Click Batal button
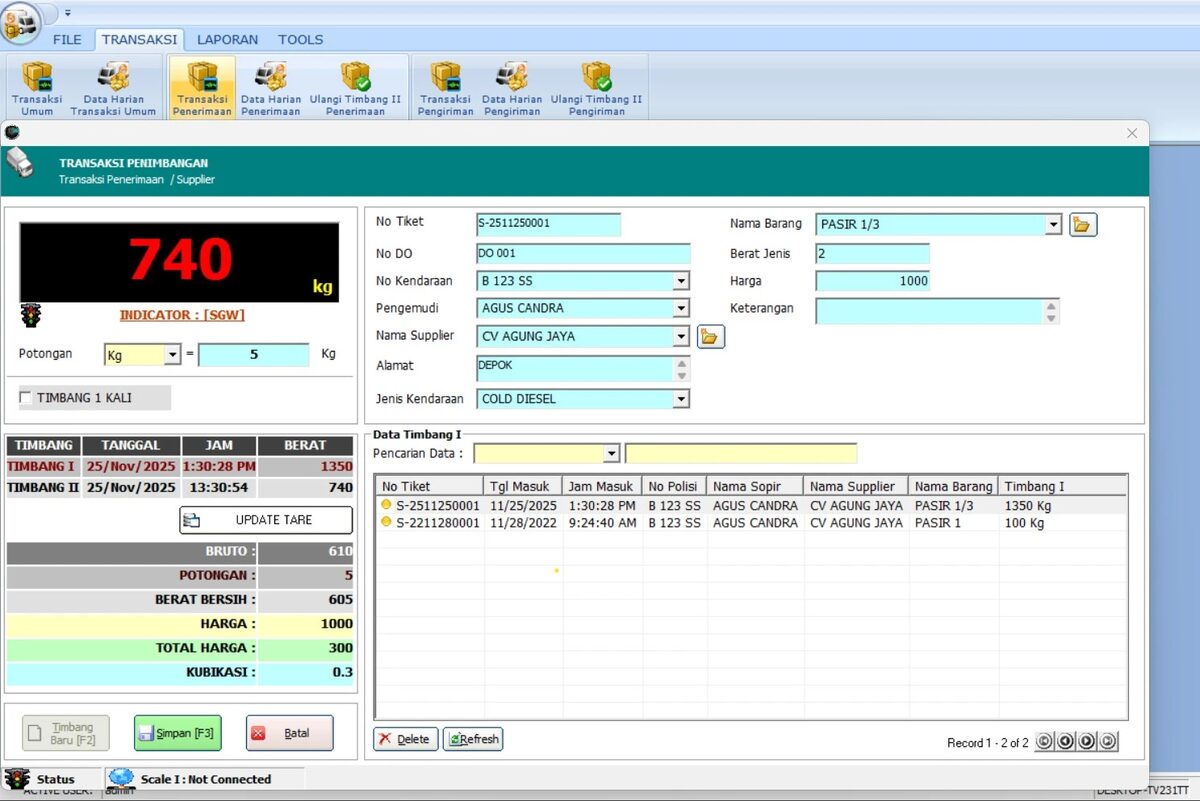 pyautogui.click(x=289, y=733)
